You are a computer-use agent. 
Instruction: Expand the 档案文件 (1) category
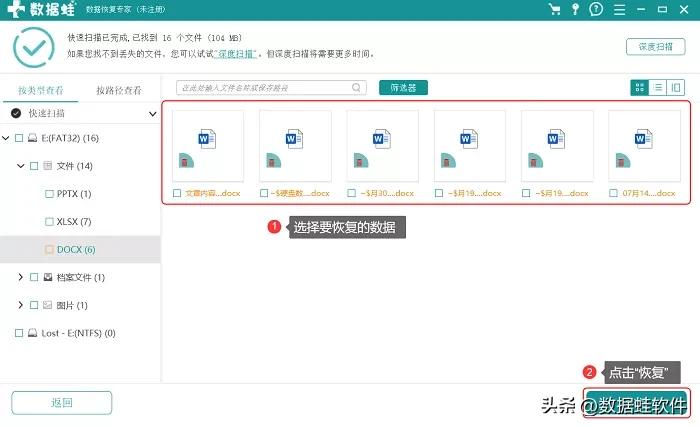[21, 277]
